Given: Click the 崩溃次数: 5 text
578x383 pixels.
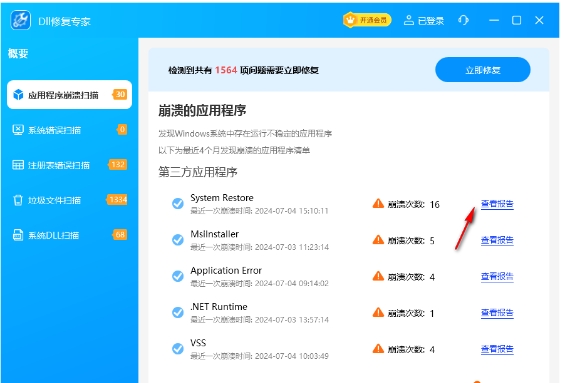Looking at the screenshot, I should [411, 241].
